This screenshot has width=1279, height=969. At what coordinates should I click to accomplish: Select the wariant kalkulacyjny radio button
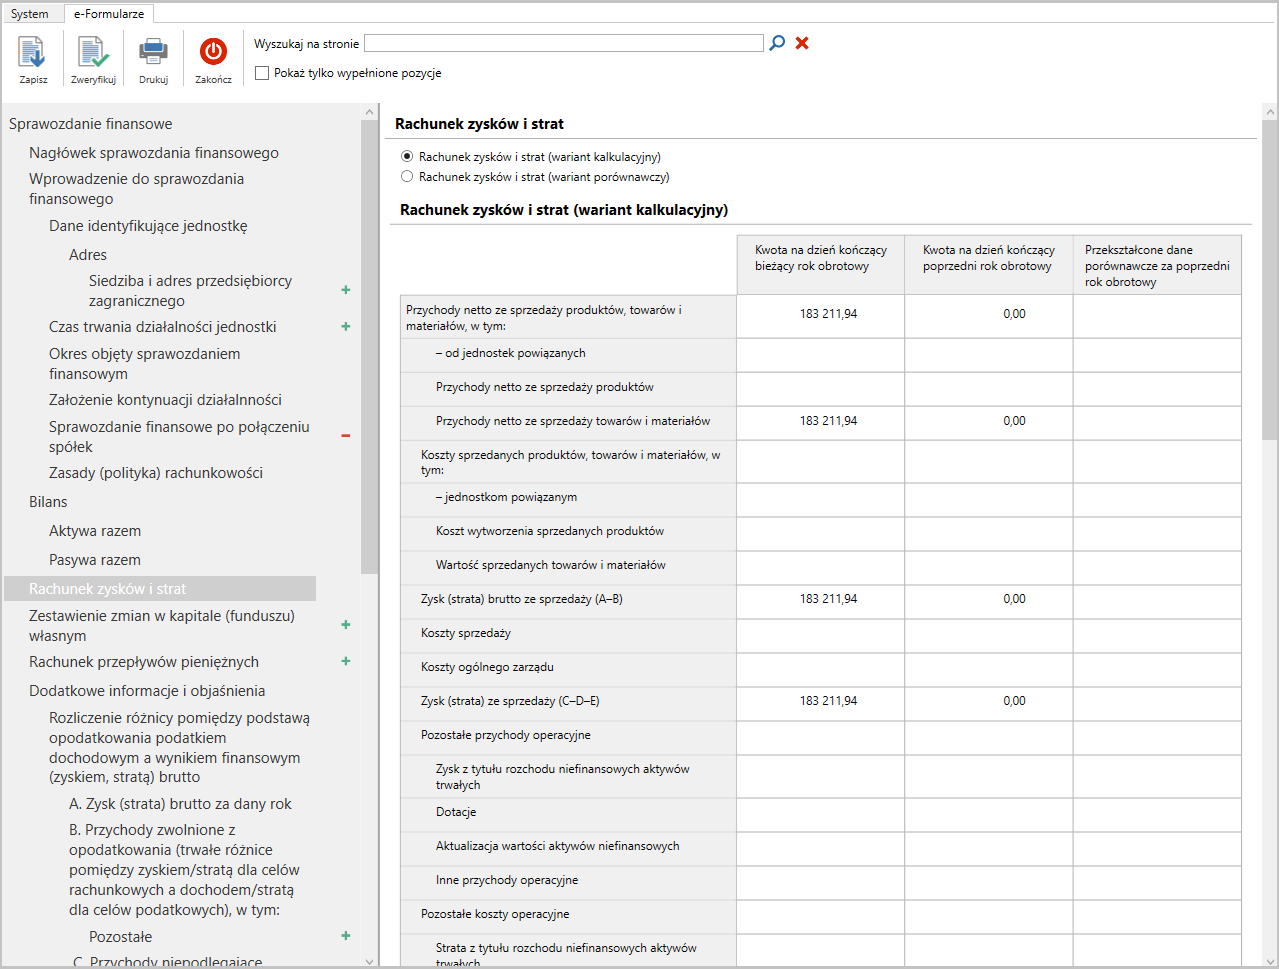pos(408,156)
